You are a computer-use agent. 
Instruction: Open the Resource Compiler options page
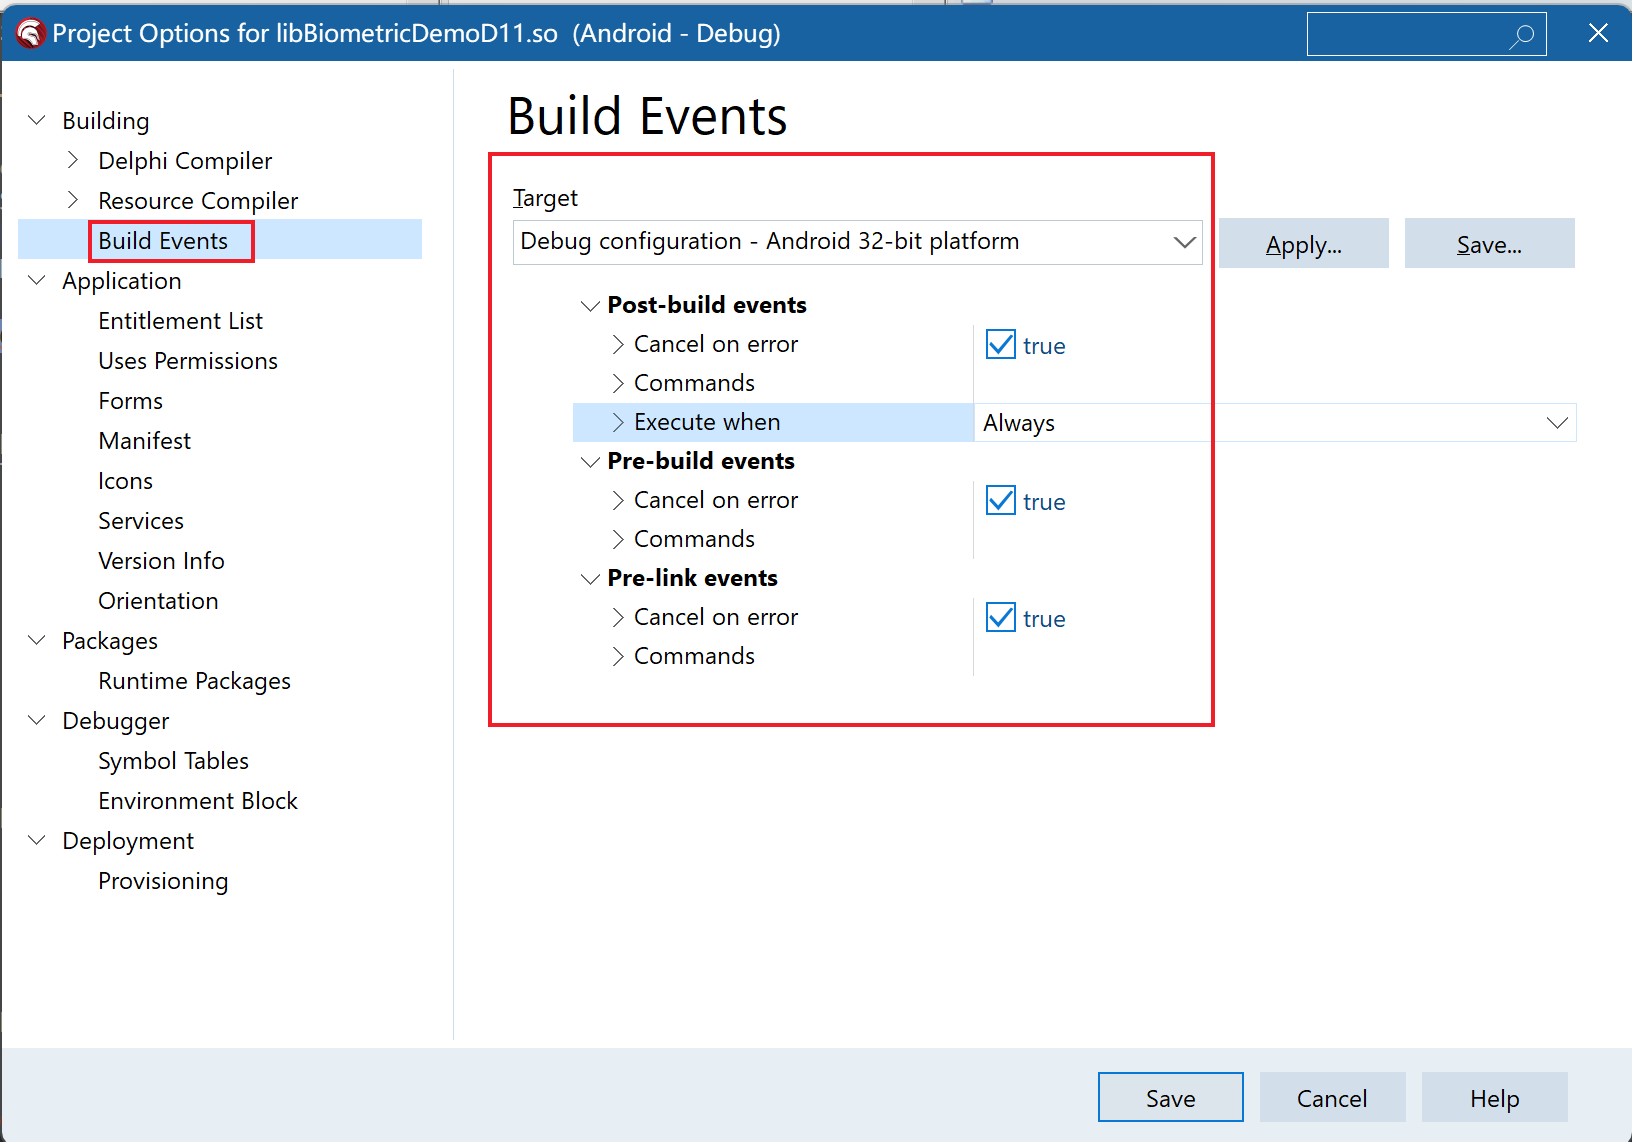coord(198,201)
